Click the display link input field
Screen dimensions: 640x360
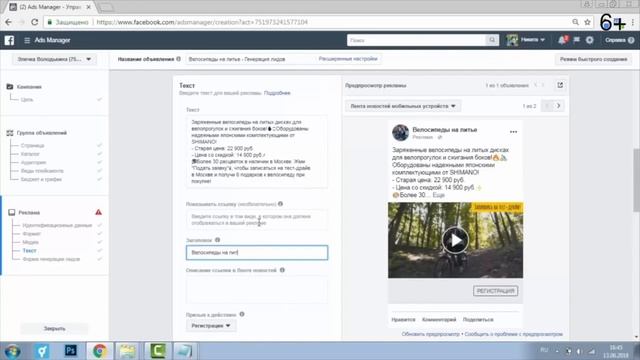coord(257,220)
